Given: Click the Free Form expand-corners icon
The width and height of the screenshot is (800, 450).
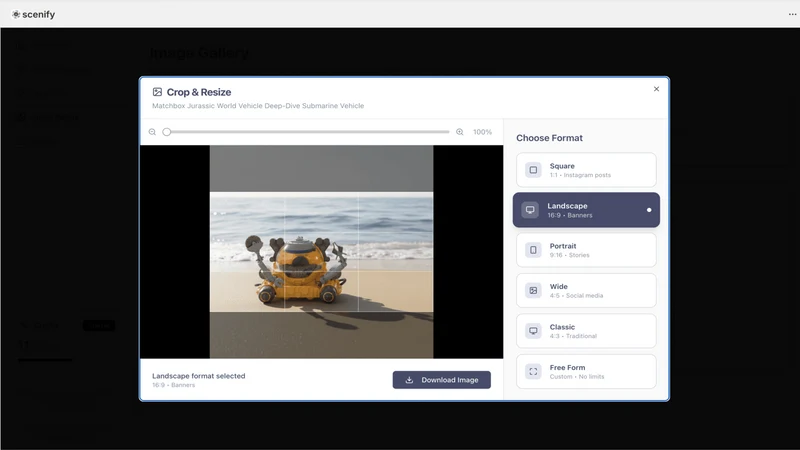Looking at the screenshot, I should (x=533, y=371).
